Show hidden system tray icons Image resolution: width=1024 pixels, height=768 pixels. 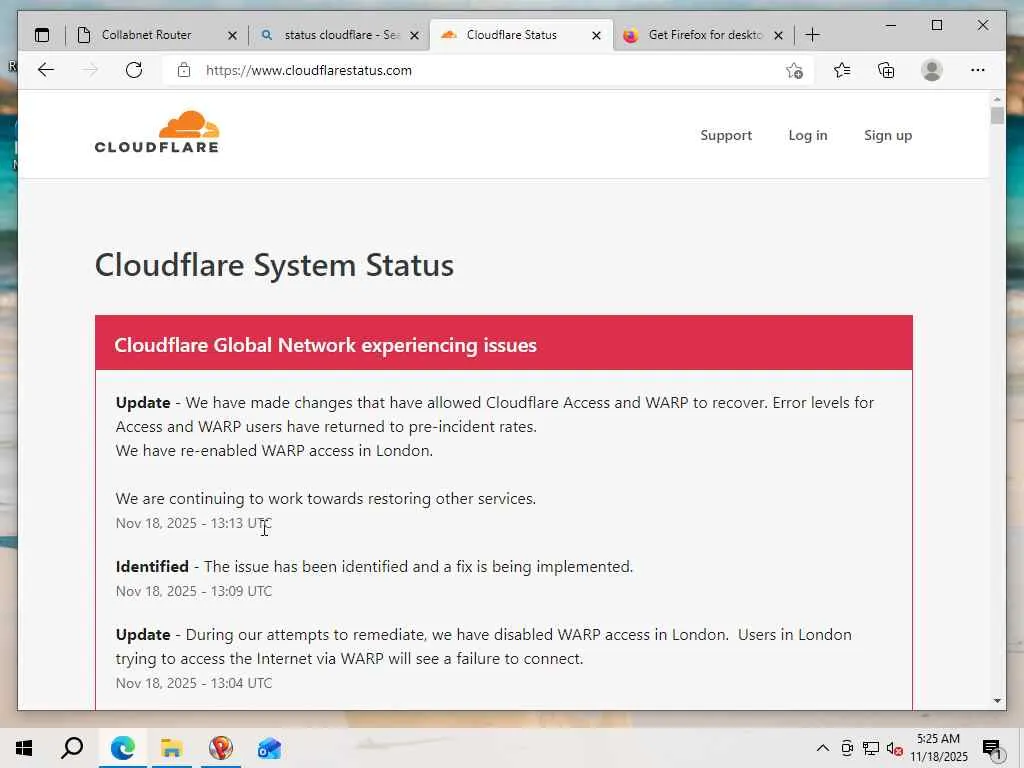pyautogui.click(x=823, y=748)
